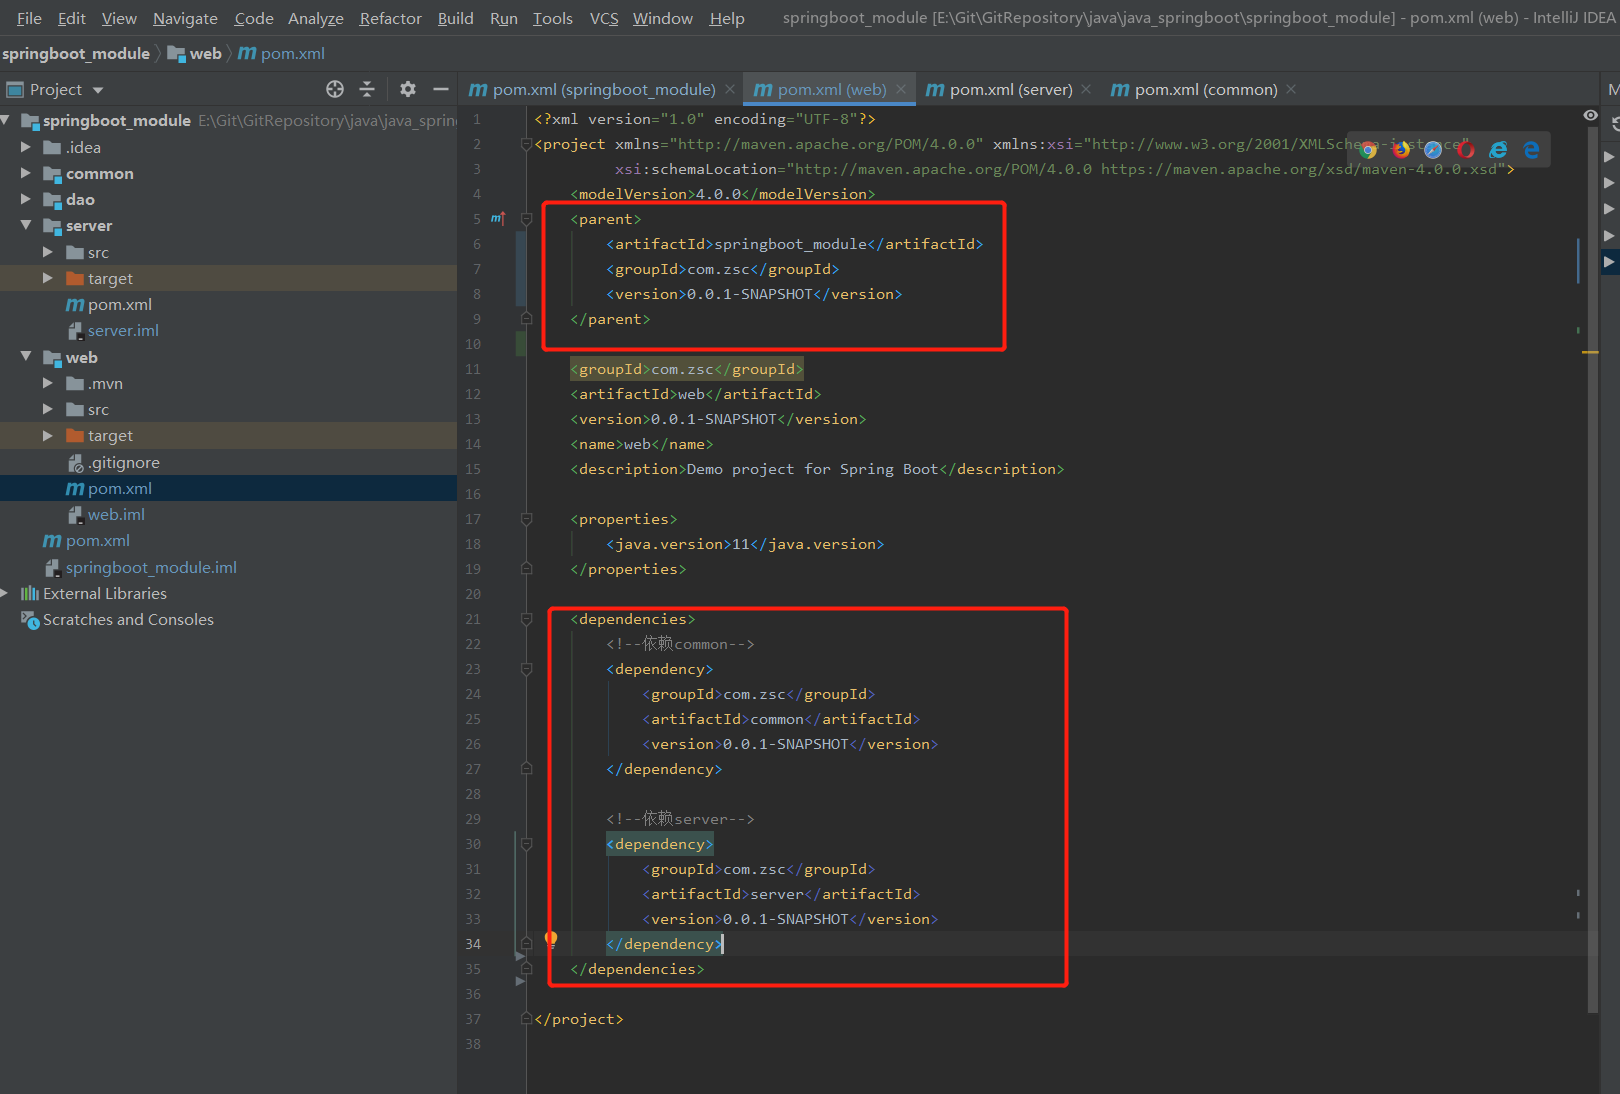
Task: Expand External Libraries node
Action: click(x=5, y=593)
